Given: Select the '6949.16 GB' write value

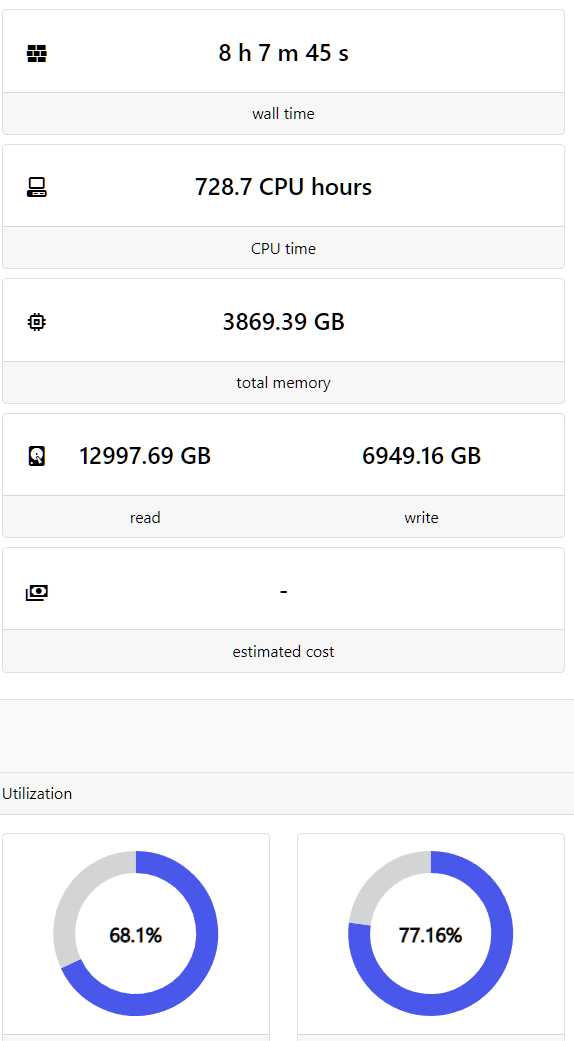Looking at the screenshot, I should point(421,455).
